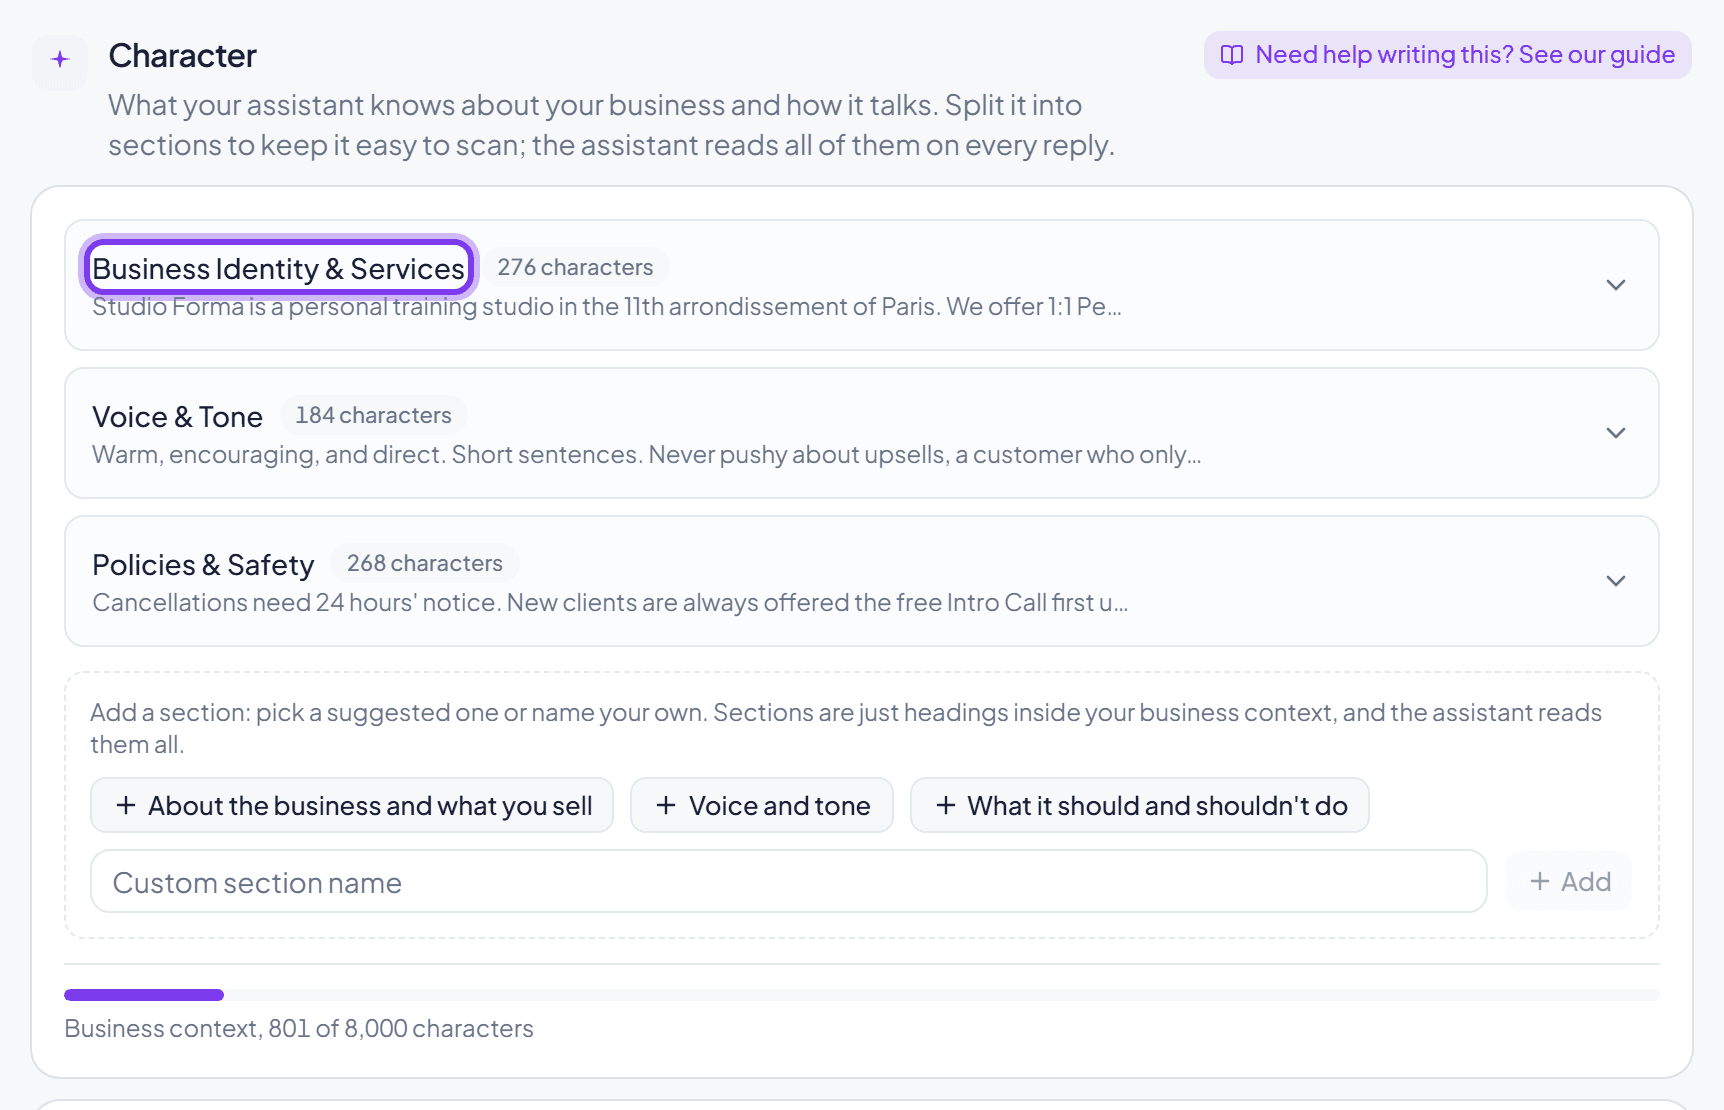Click the 'Cancellations need 24 hours' preview text
This screenshot has height=1110, width=1724.
[x=610, y=603]
